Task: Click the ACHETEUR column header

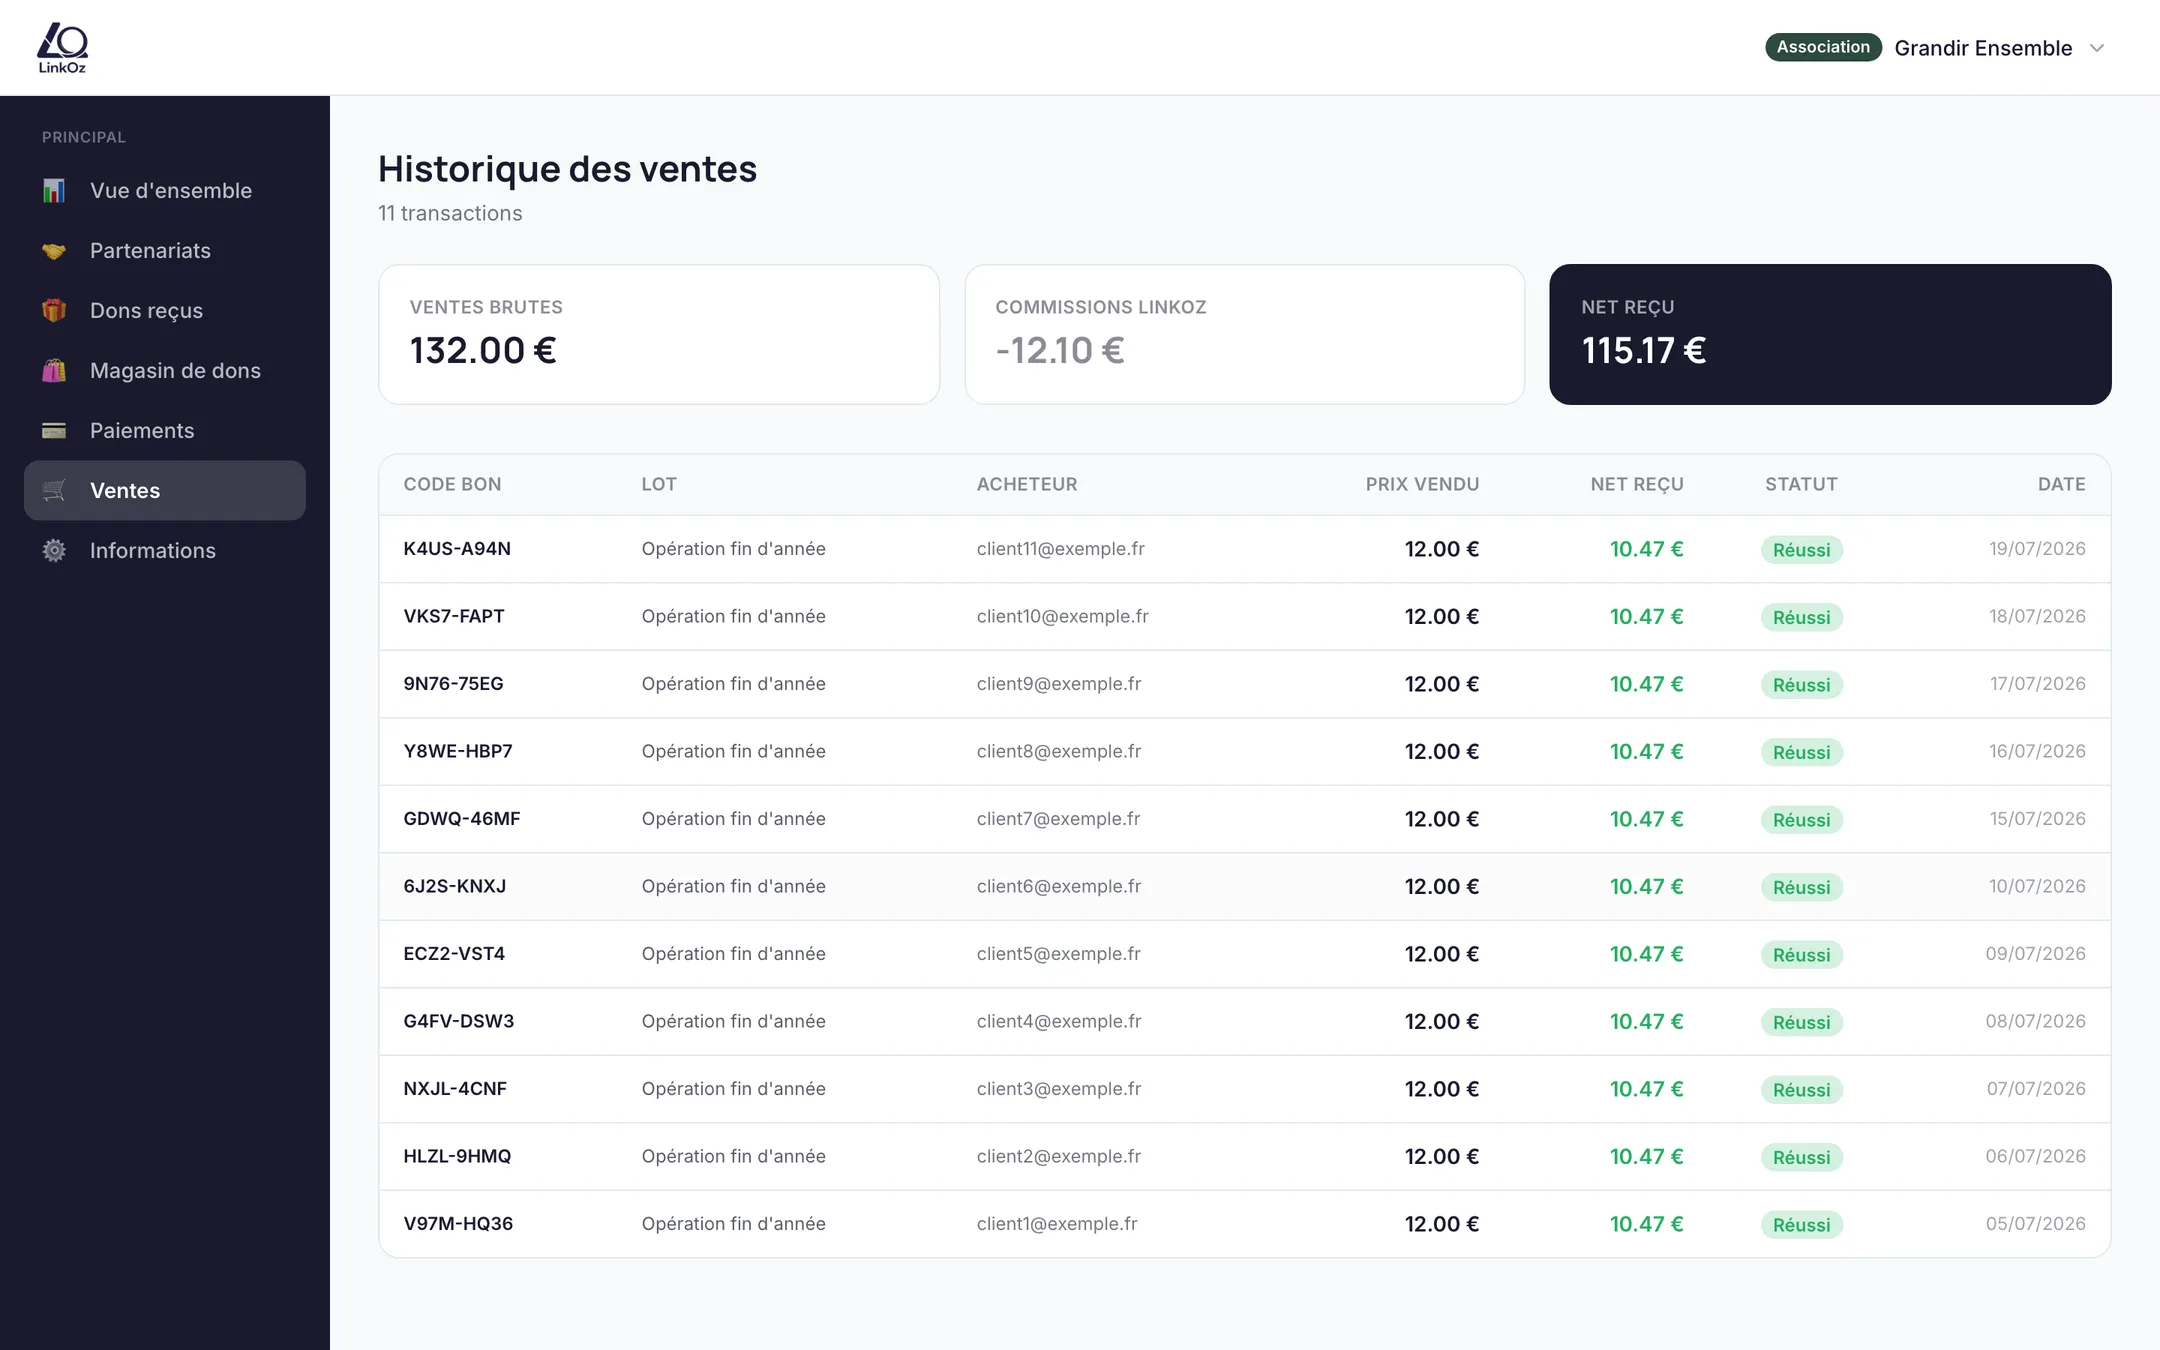Action: (1027, 484)
